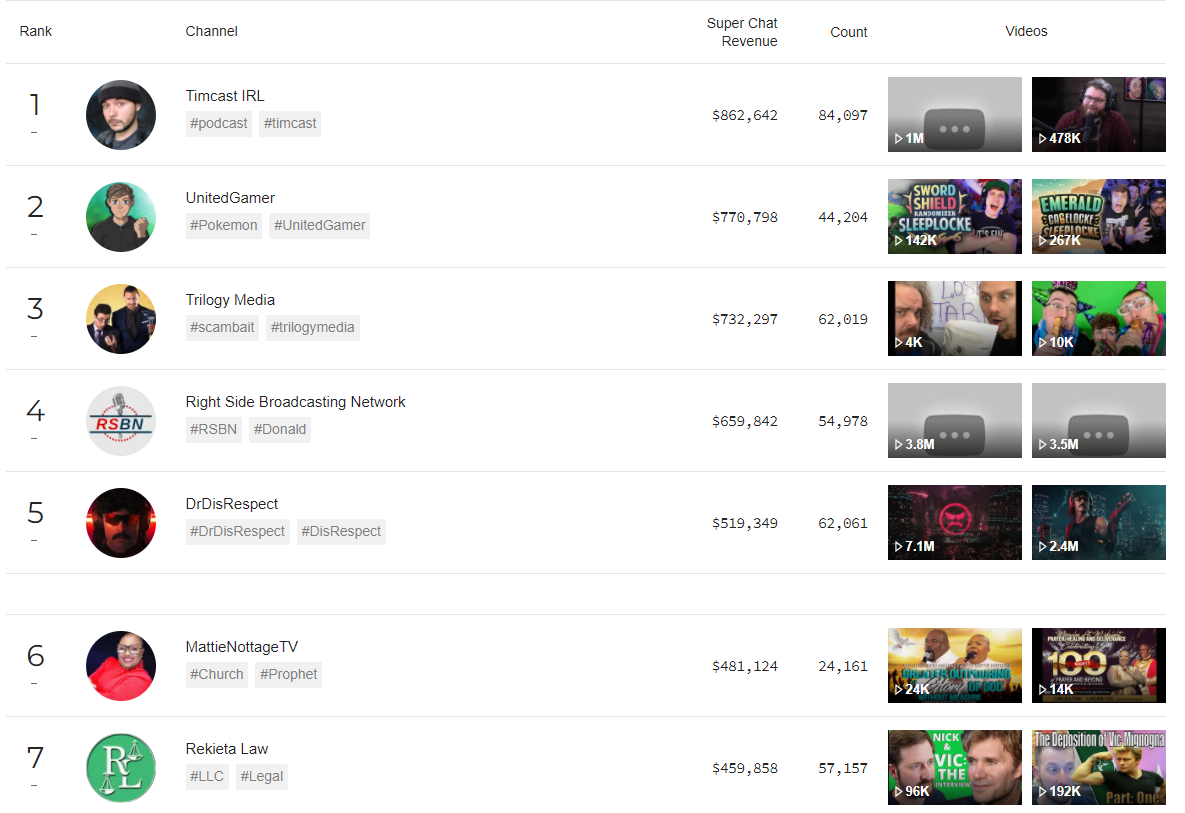1185x813 pixels.
Task: Open MattieNottageTV channel name link
Action: pos(242,647)
